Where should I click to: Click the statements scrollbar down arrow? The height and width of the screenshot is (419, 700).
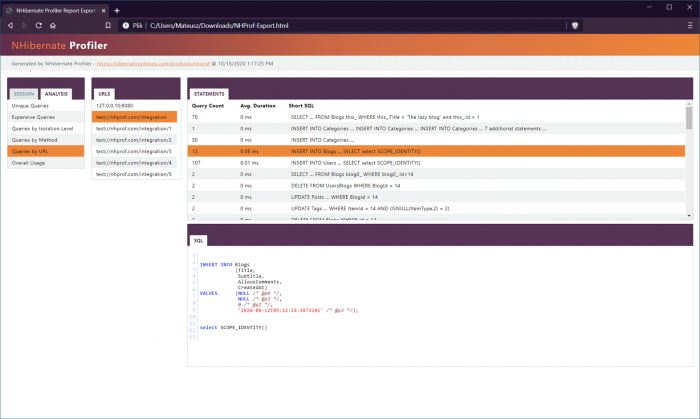(x=689, y=216)
